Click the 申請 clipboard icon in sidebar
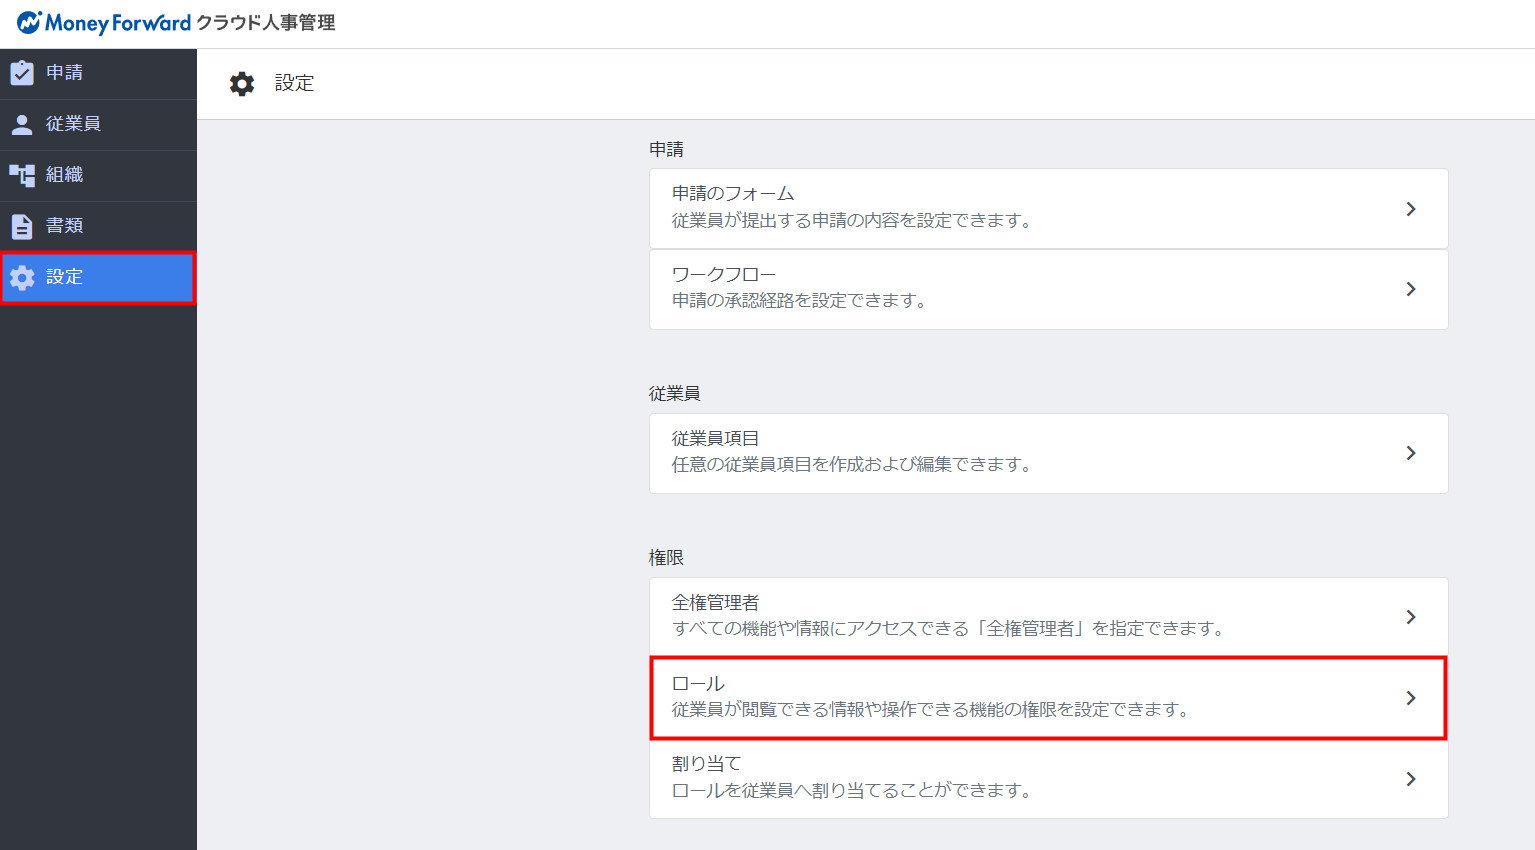 [x=22, y=73]
